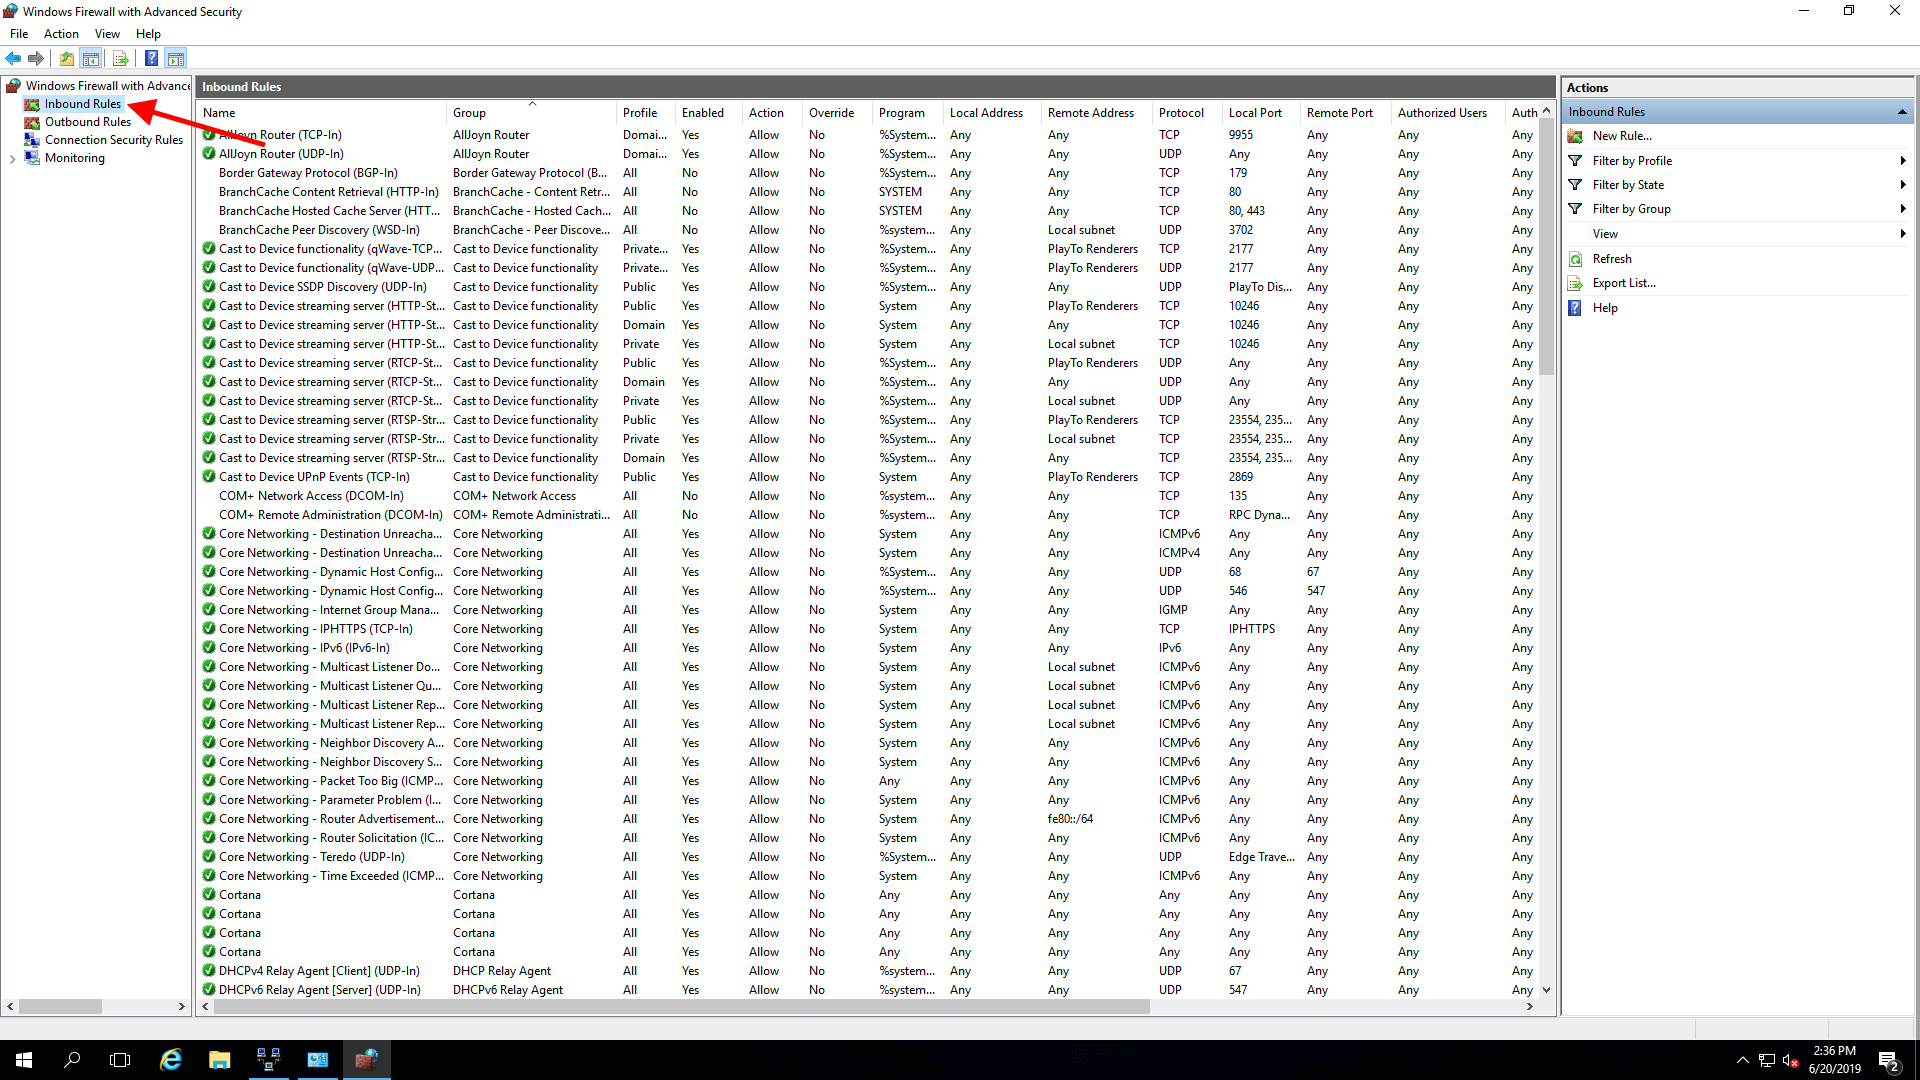
Task: Open the File menu
Action: pyautogui.click(x=19, y=34)
